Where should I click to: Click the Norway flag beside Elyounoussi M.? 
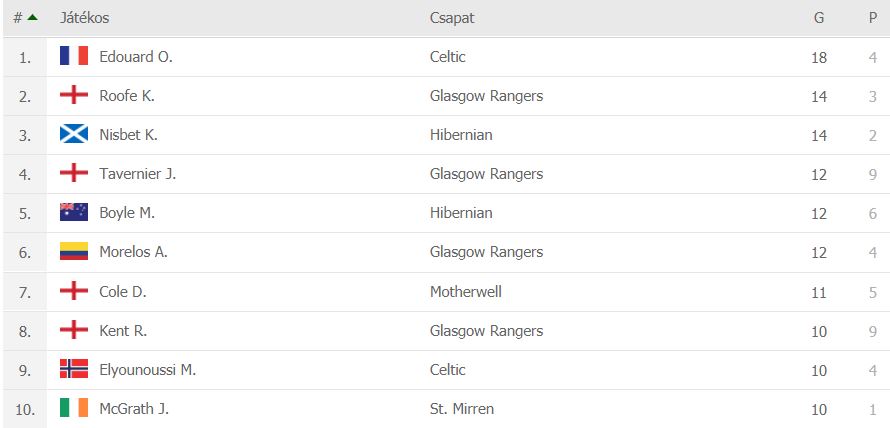[74, 370]
